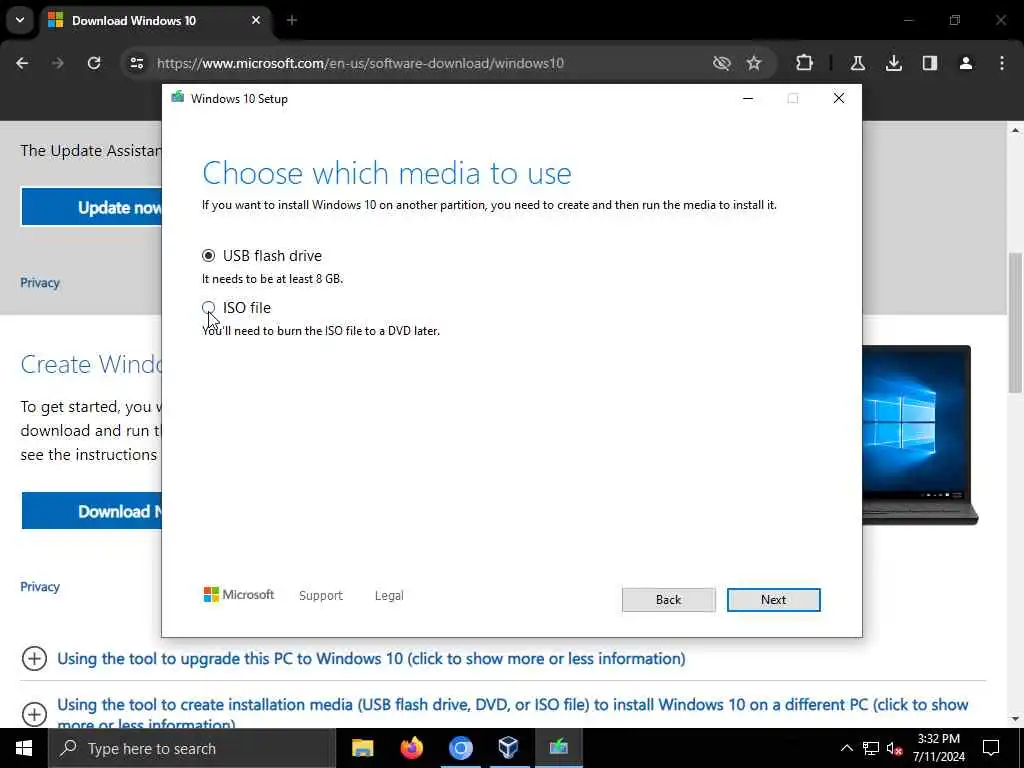Close the Windows 10 Setup dialog
The image size is (1024, 768).
(839, 98)
